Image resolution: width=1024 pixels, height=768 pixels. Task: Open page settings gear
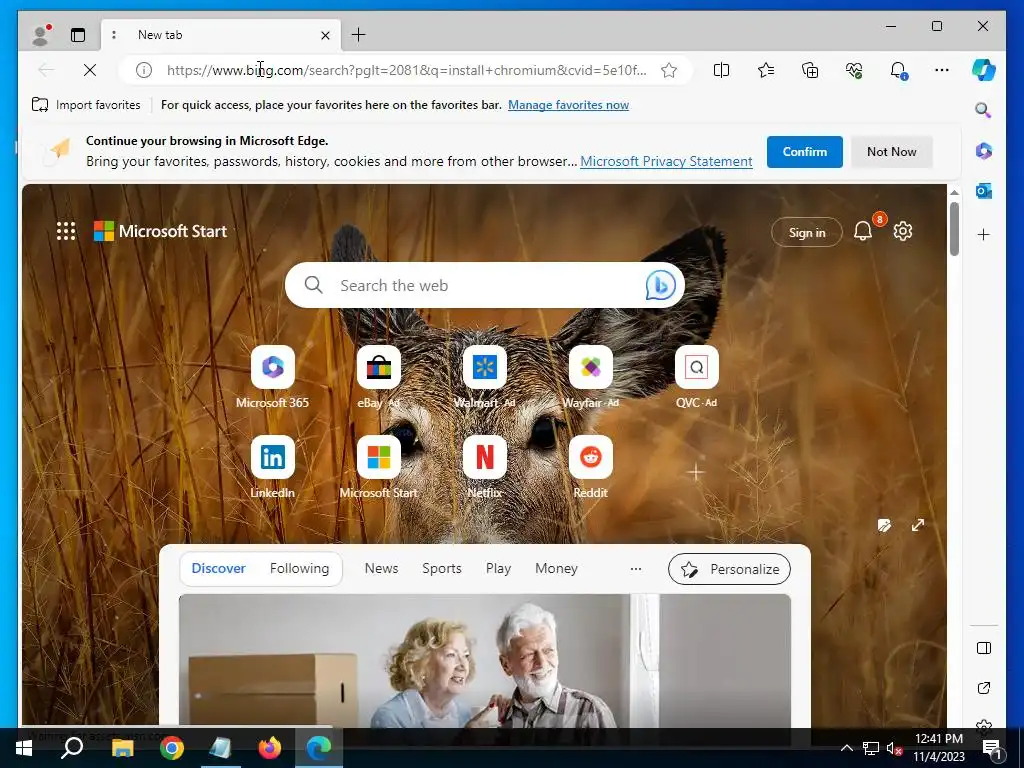pyautogui.click(x=903, y=231)
